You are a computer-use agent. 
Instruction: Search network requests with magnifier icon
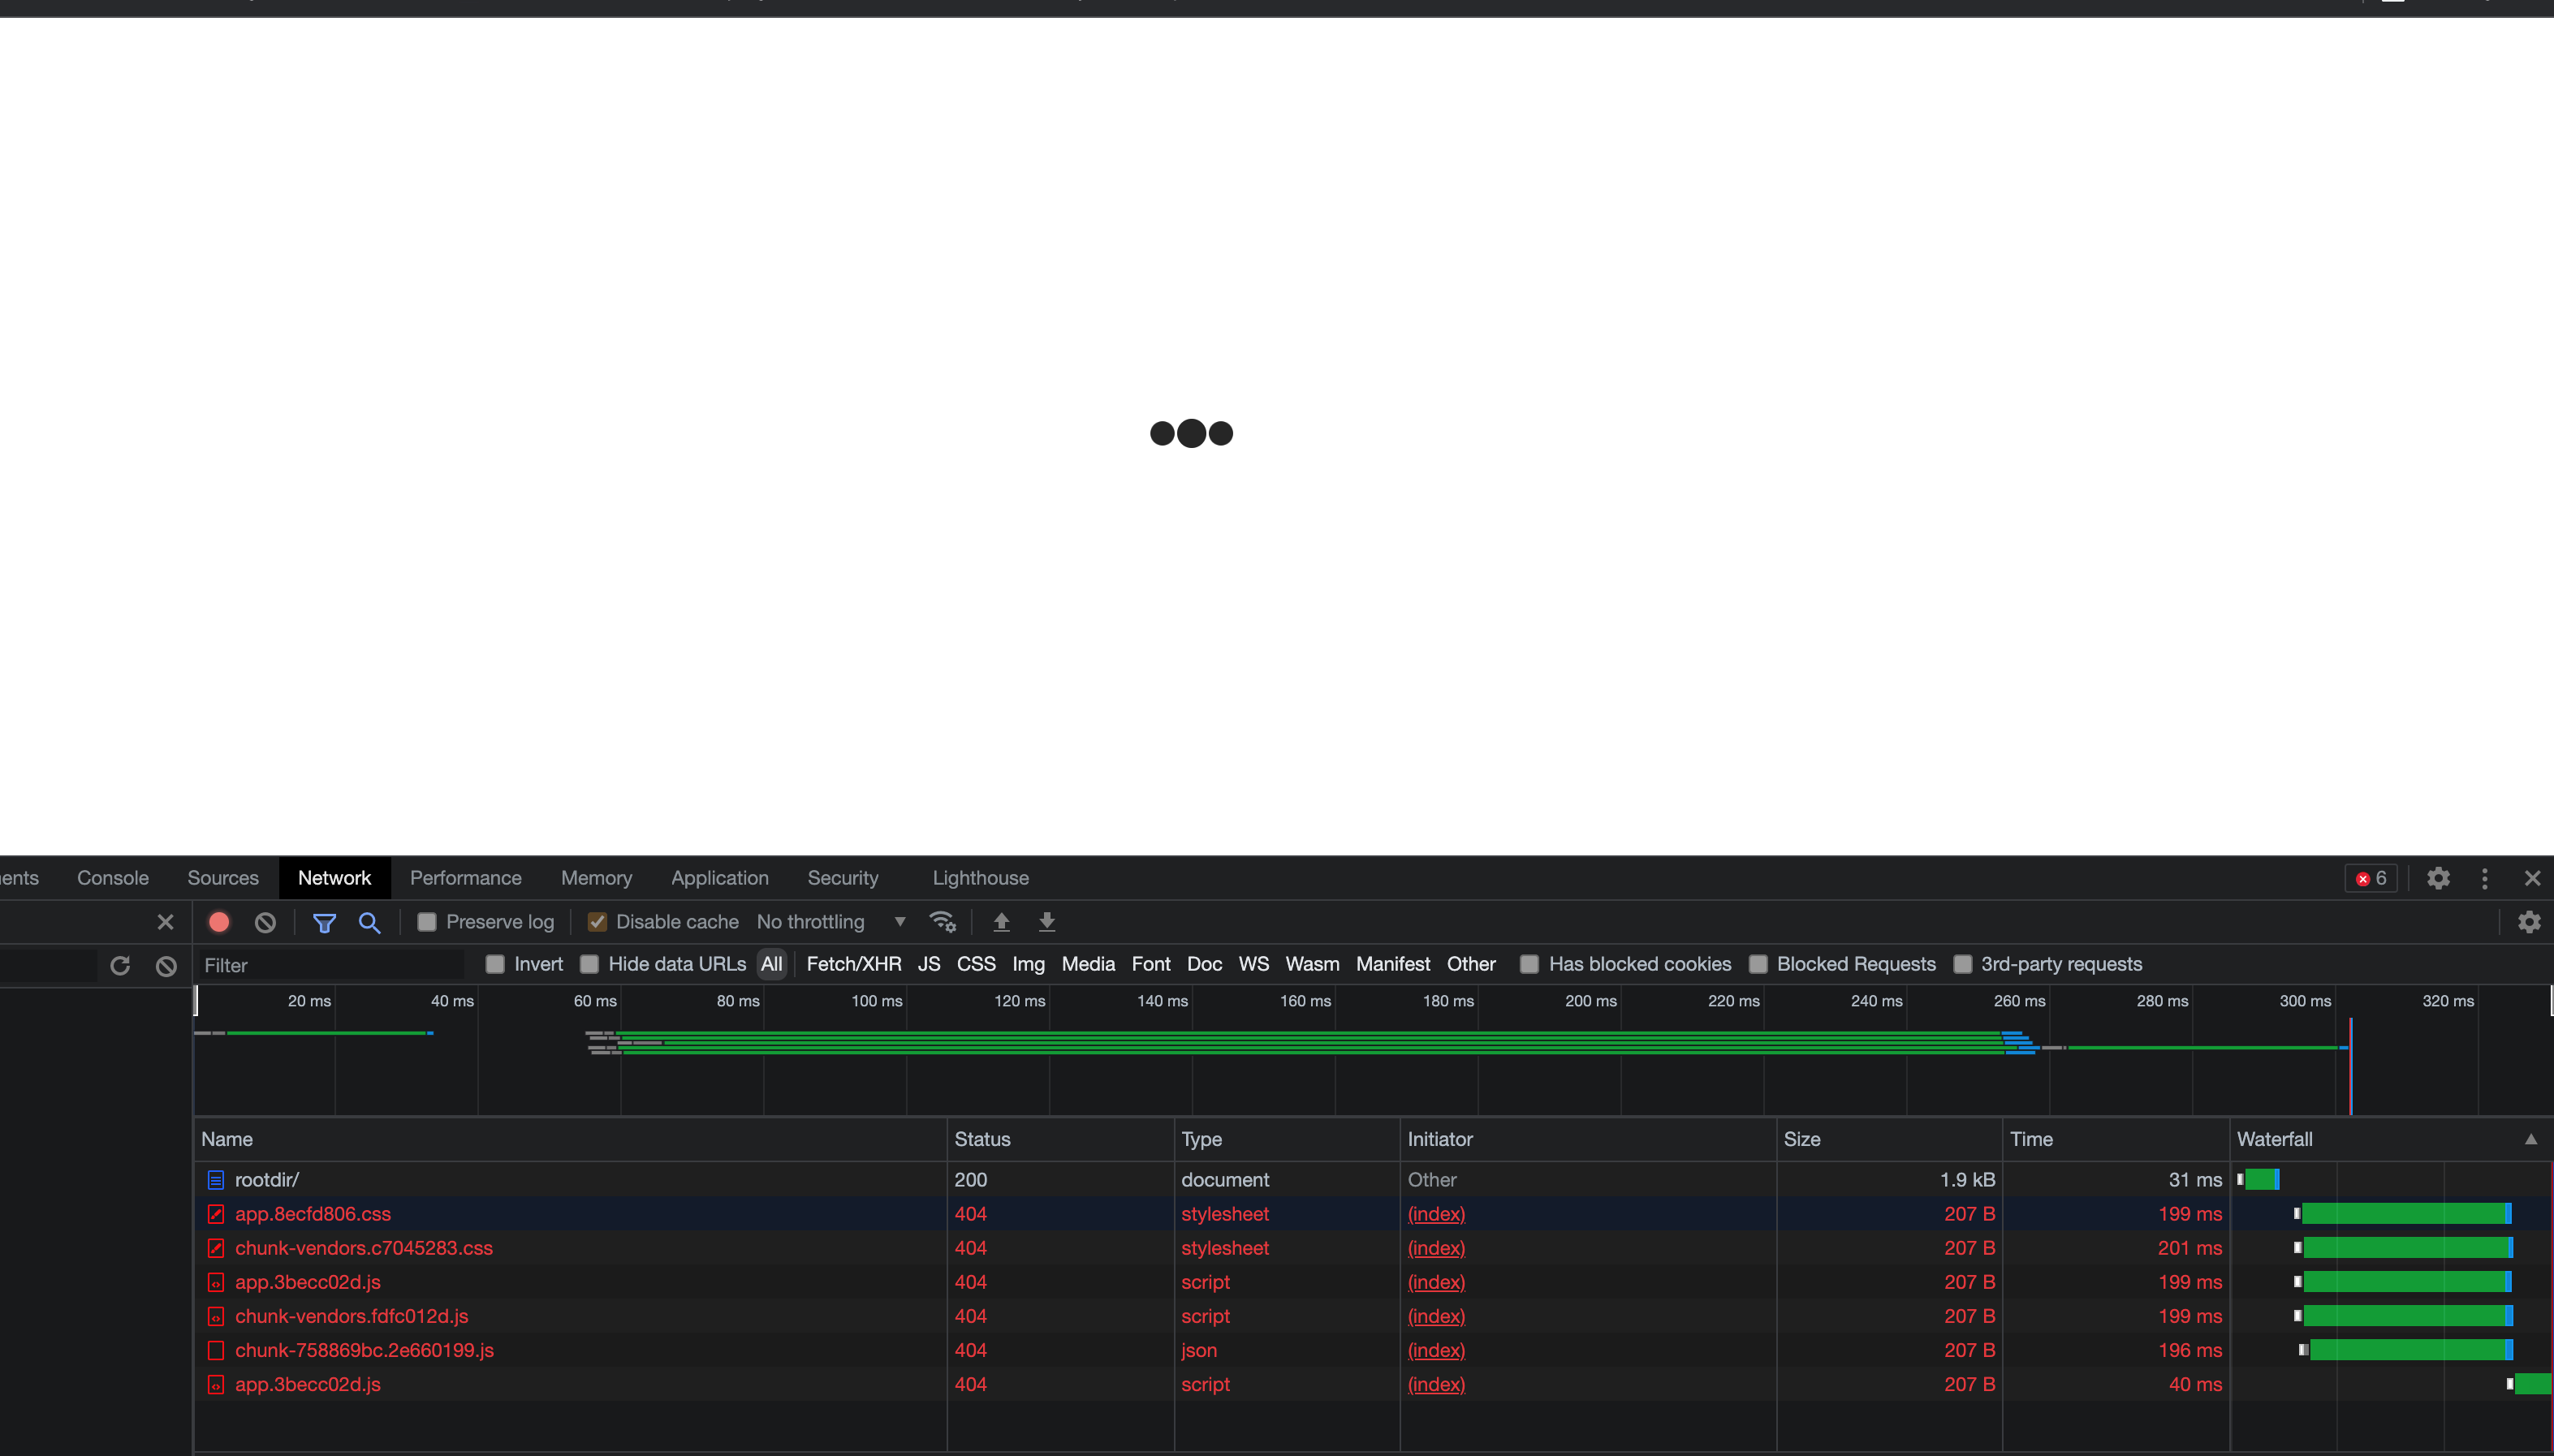coord(369,922)
